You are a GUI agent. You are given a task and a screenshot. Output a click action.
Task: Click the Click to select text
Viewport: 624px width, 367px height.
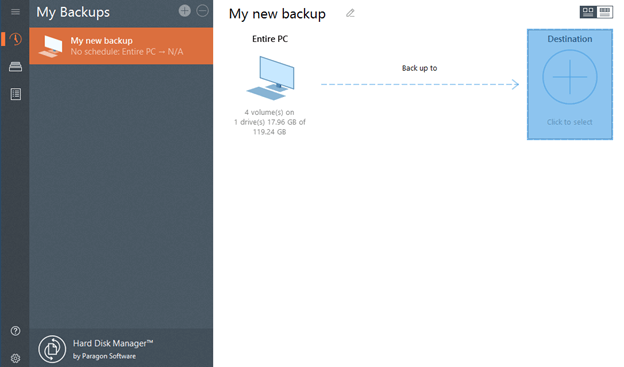click(x=569, y=122)
